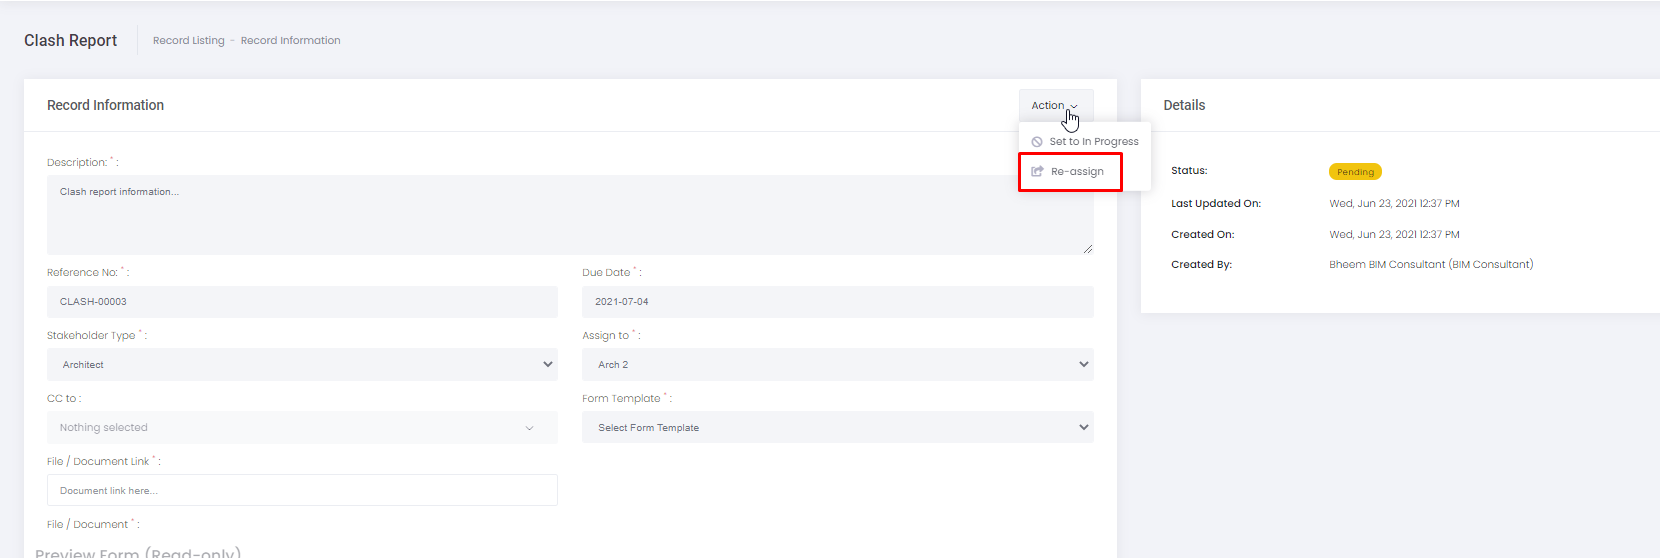
Task: Click the ban icon beside Set to In Progress
Action: (1037, 142)
